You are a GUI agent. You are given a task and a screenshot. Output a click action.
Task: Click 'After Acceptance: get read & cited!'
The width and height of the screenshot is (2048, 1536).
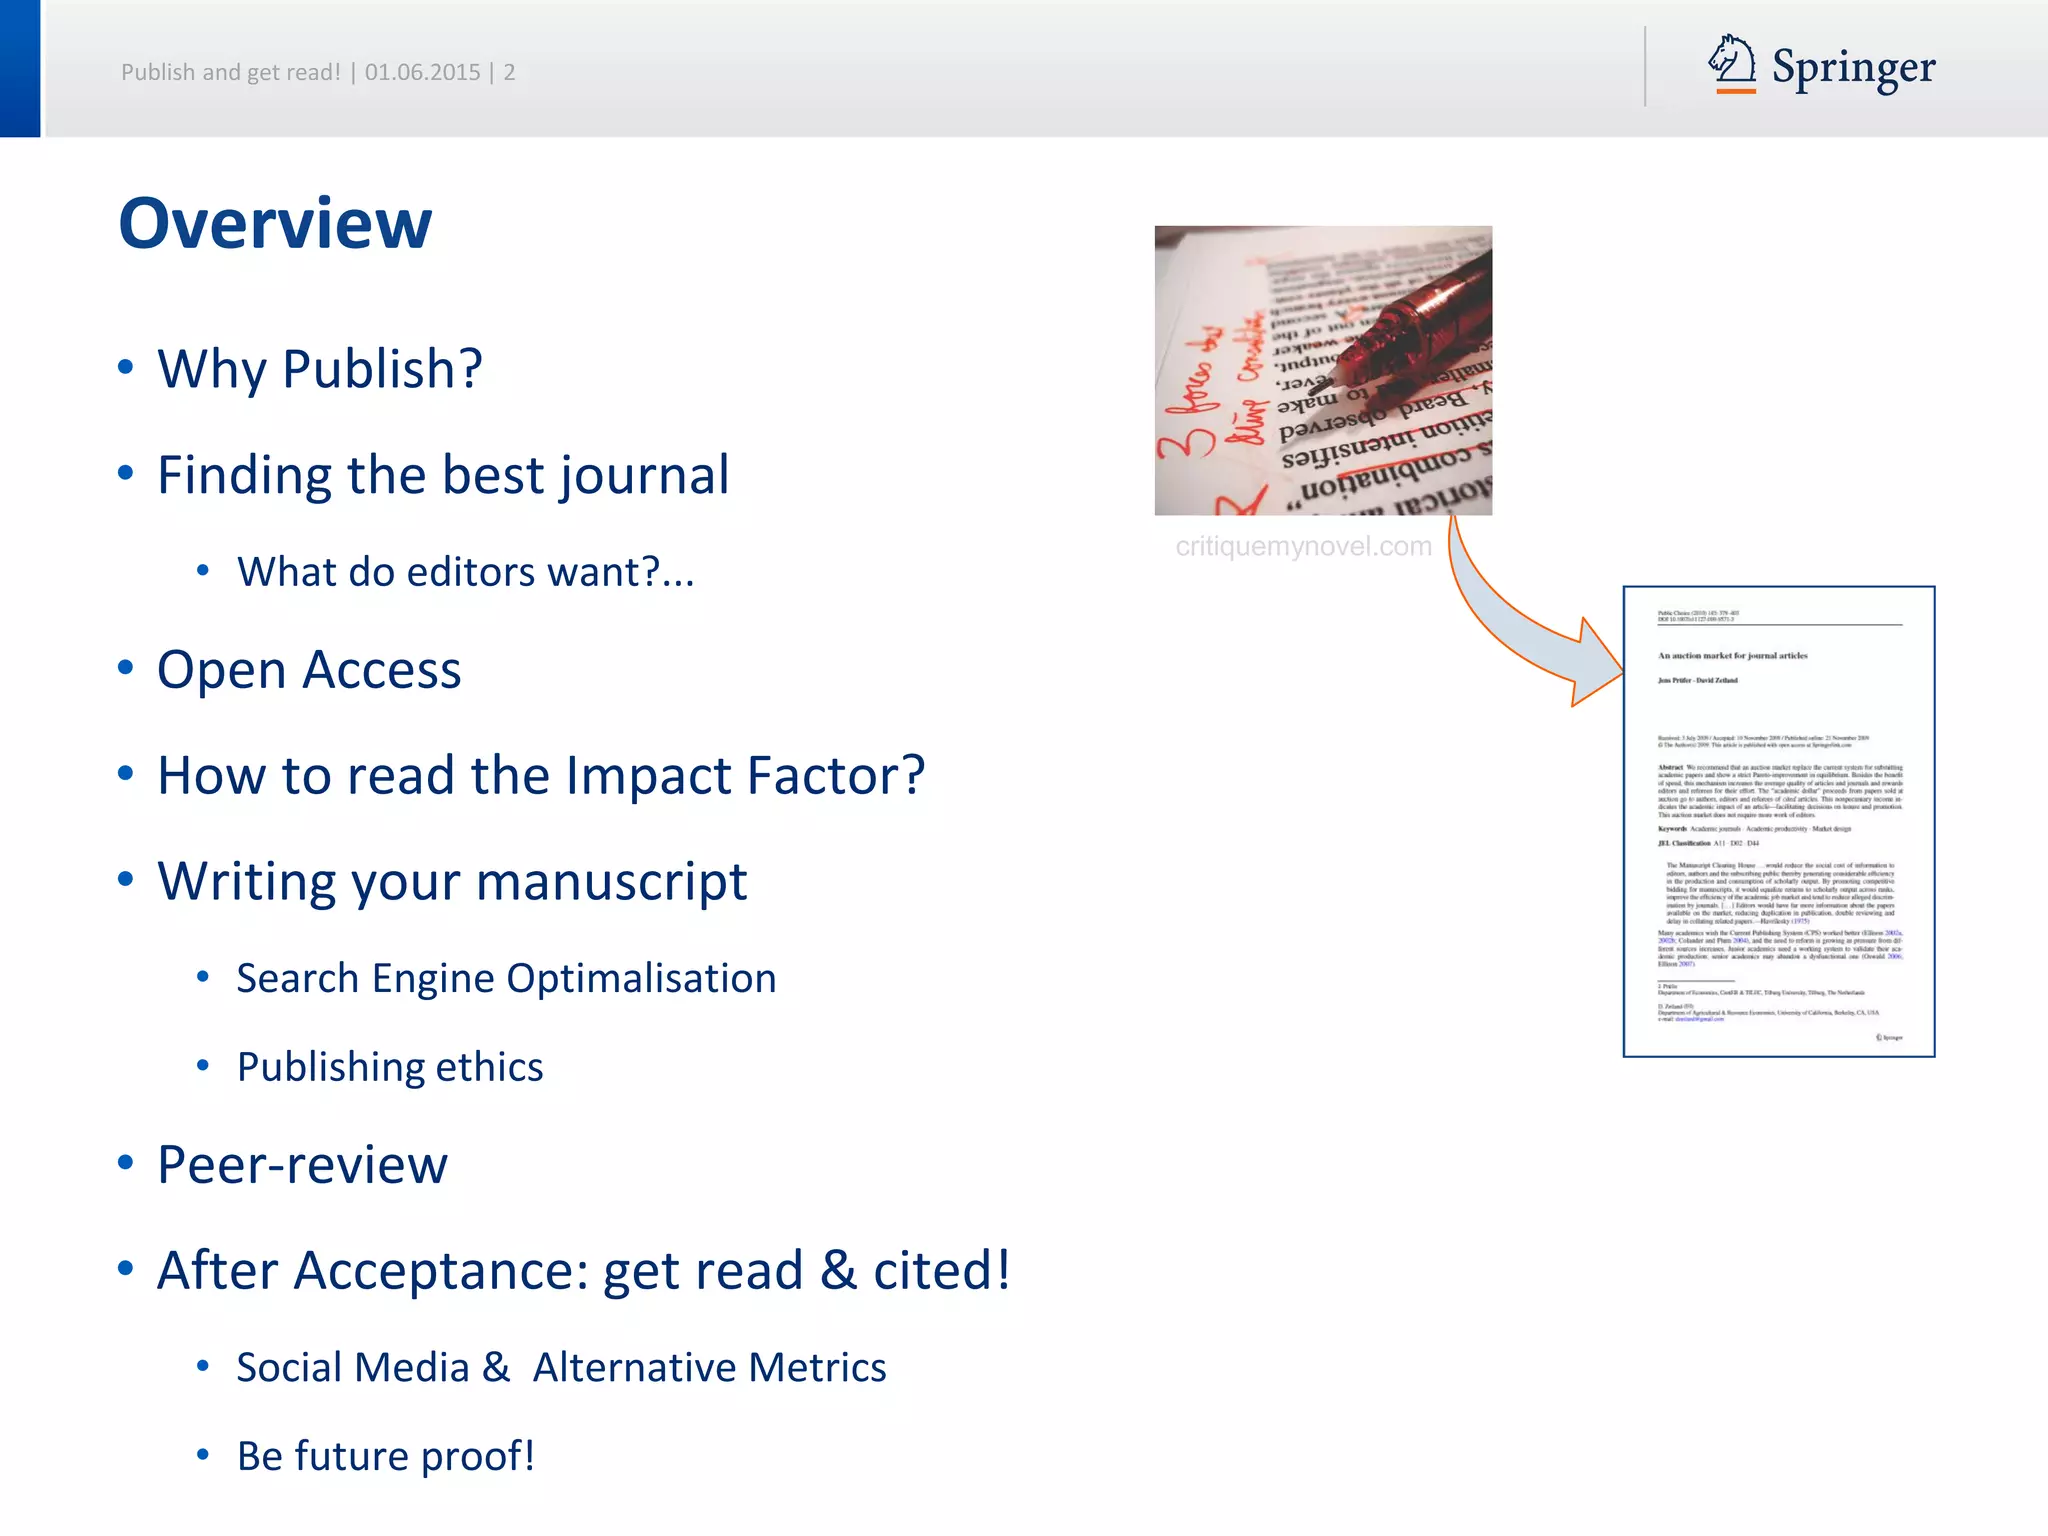click(x=584, y=1271)
